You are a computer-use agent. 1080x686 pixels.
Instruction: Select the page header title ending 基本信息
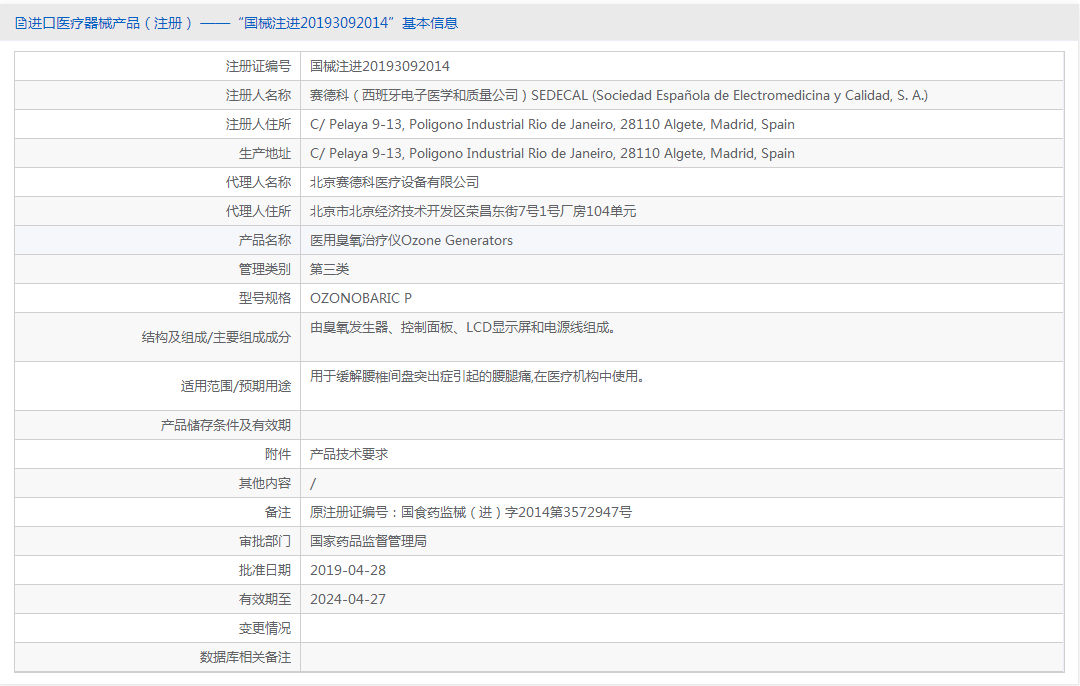[242, 23]
